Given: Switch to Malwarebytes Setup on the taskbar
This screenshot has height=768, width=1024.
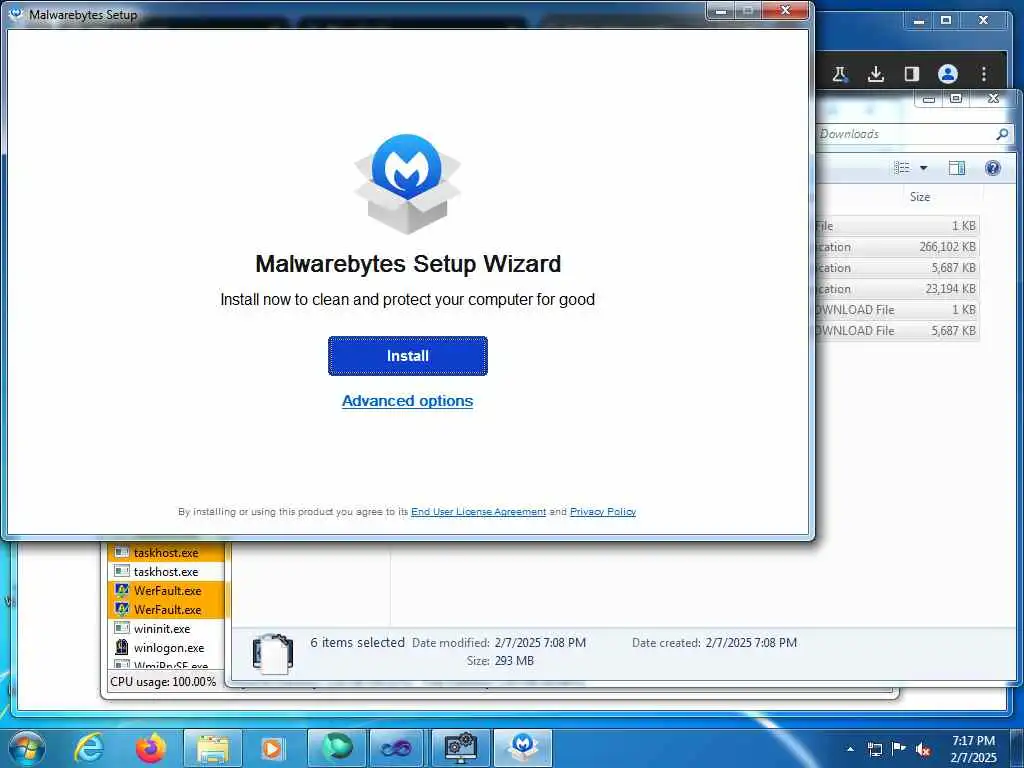Looking at the screenshot, I should [522, 748].
